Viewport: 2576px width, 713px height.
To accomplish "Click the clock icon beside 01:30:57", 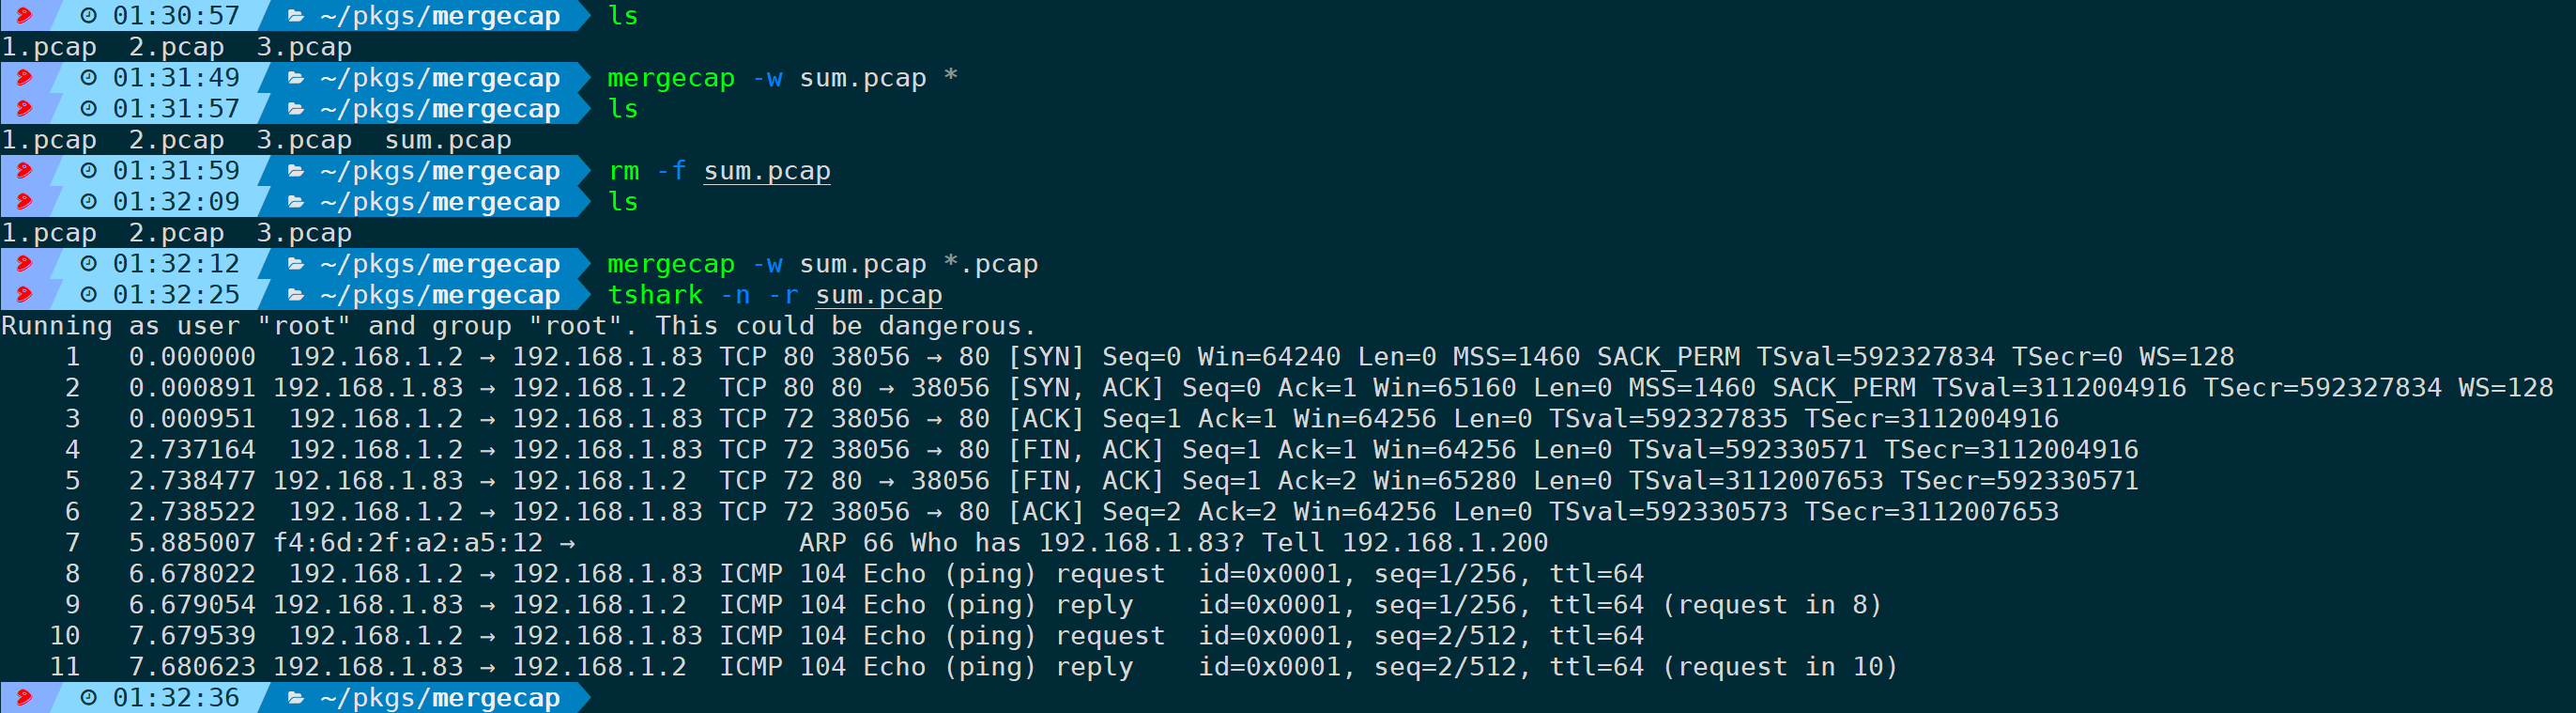I will tap(89, 16).
